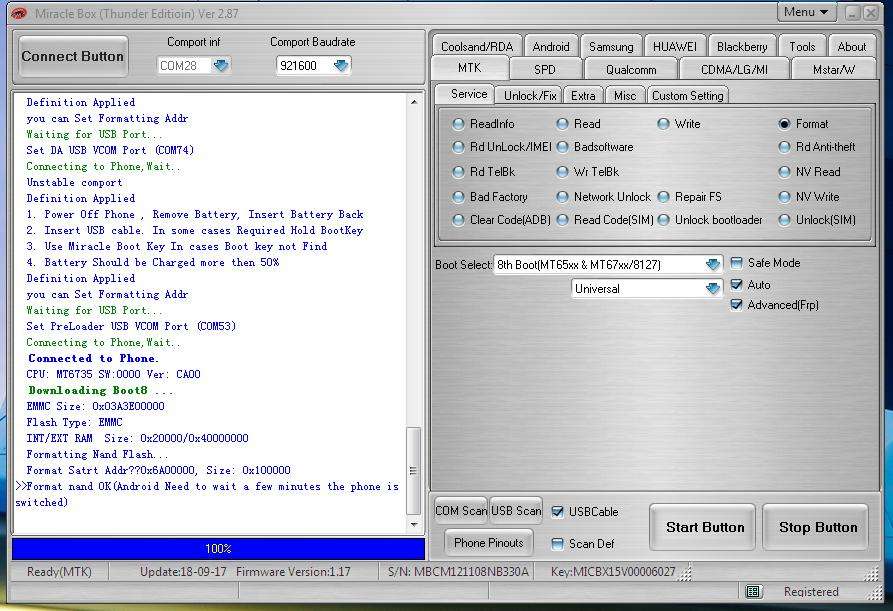Click the status bar table icon near Registered
The image size is (893, 611).
(752, 592)
